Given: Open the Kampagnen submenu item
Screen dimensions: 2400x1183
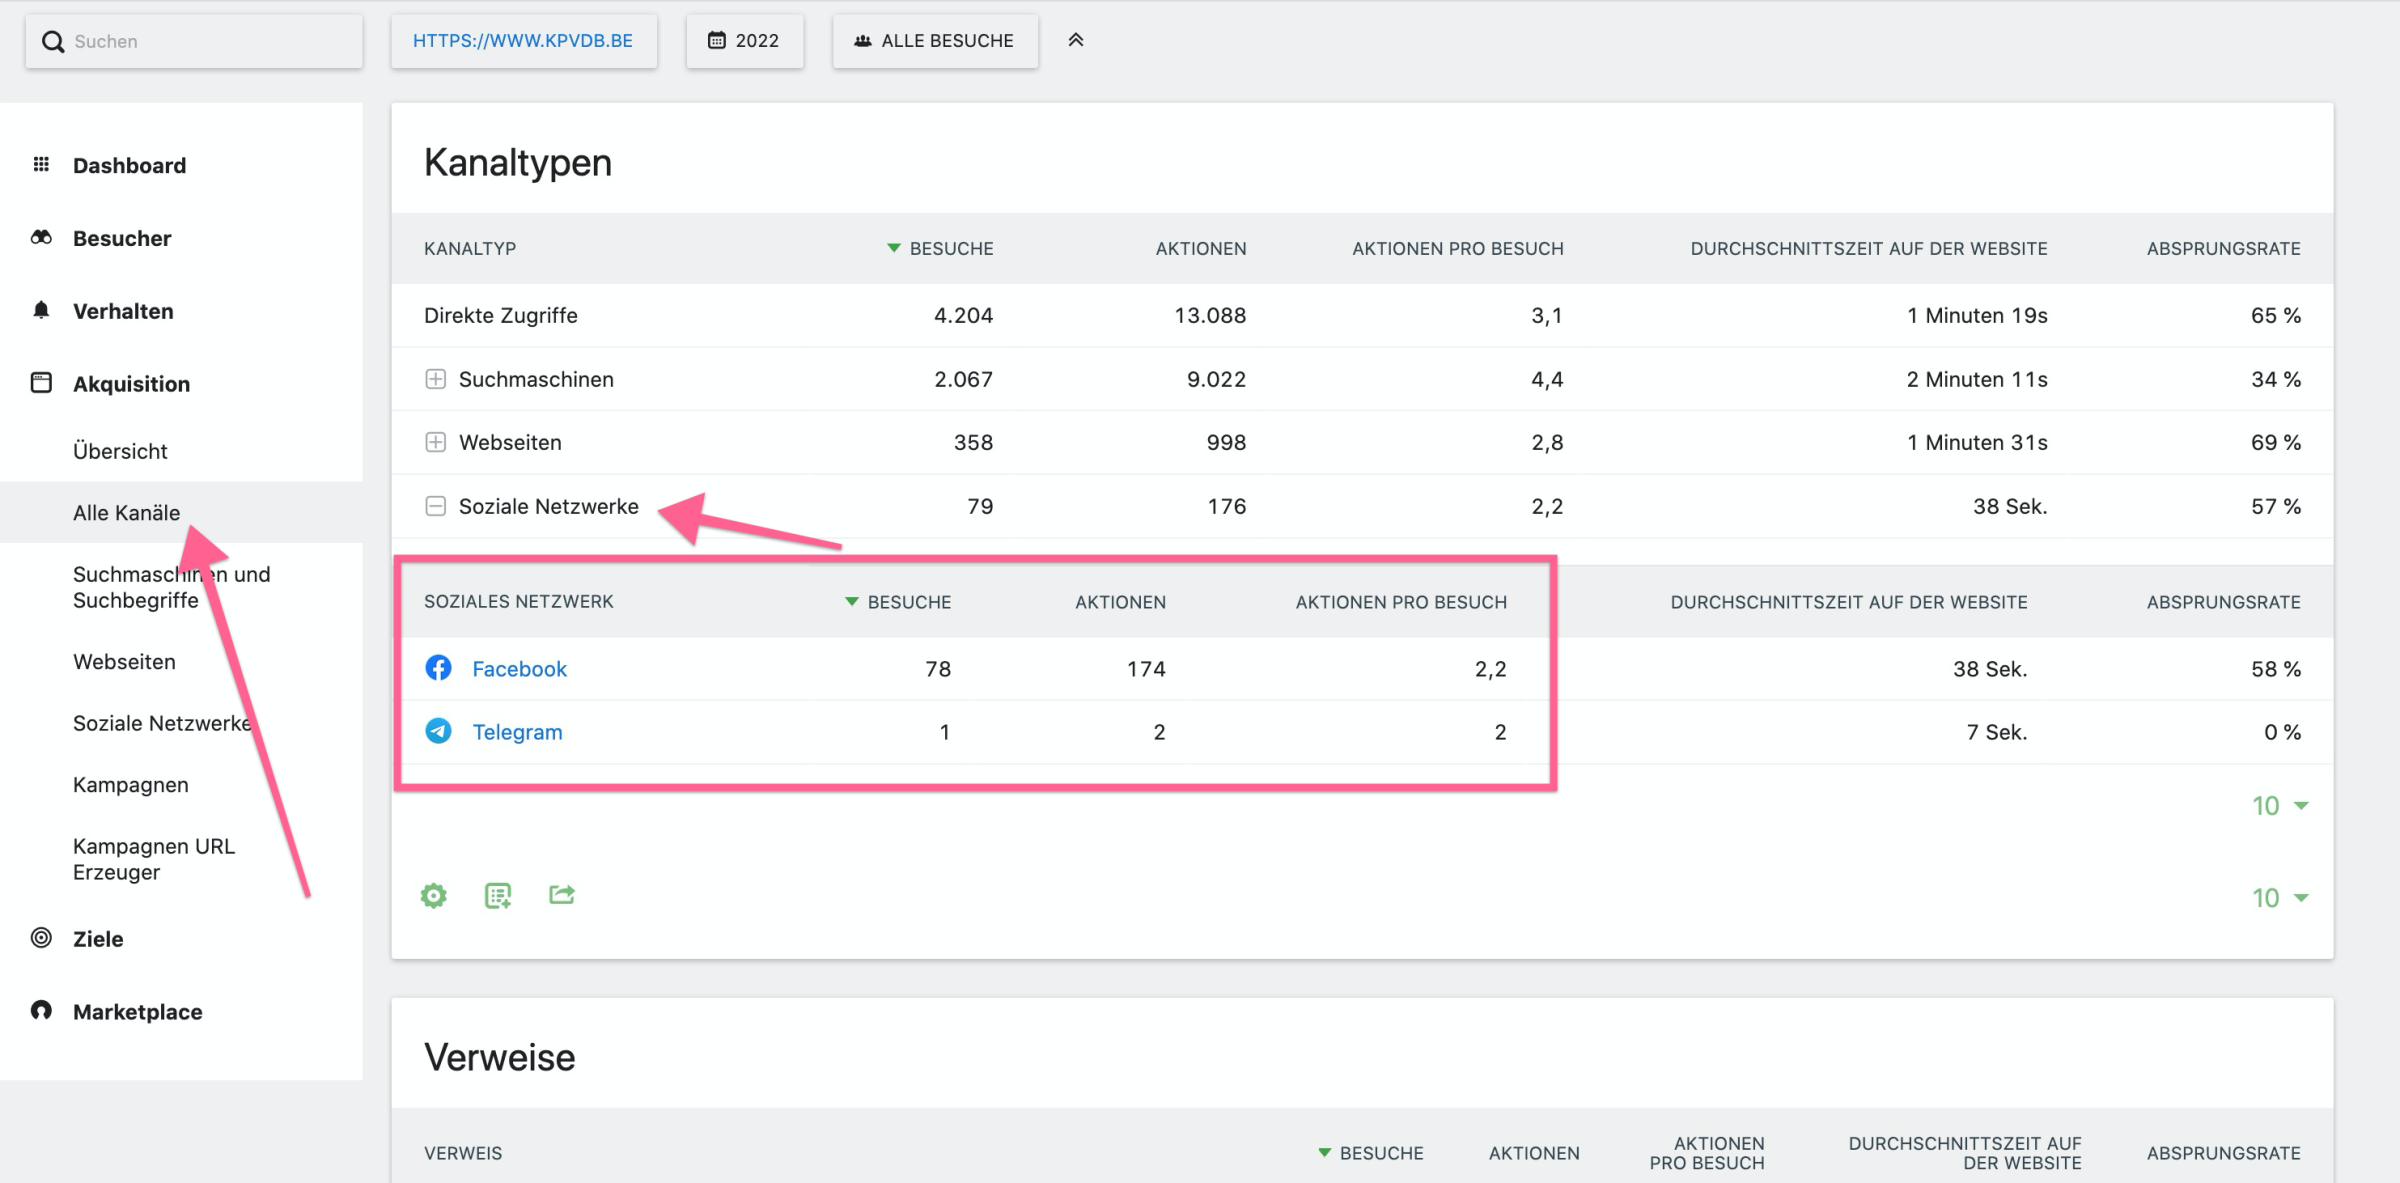Looking at the screenshot, I should pos(130,785).
